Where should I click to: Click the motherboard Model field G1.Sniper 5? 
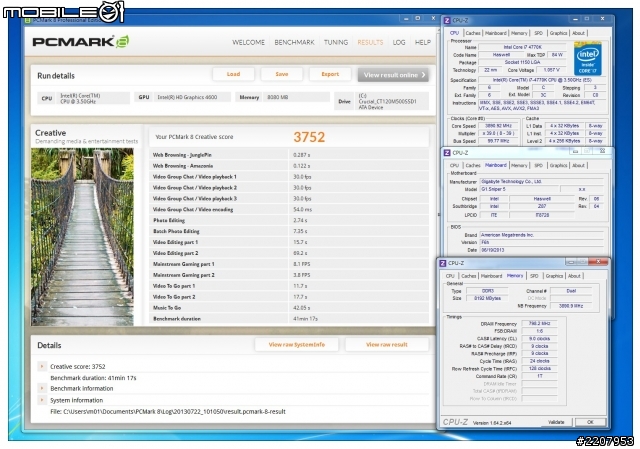518,189
